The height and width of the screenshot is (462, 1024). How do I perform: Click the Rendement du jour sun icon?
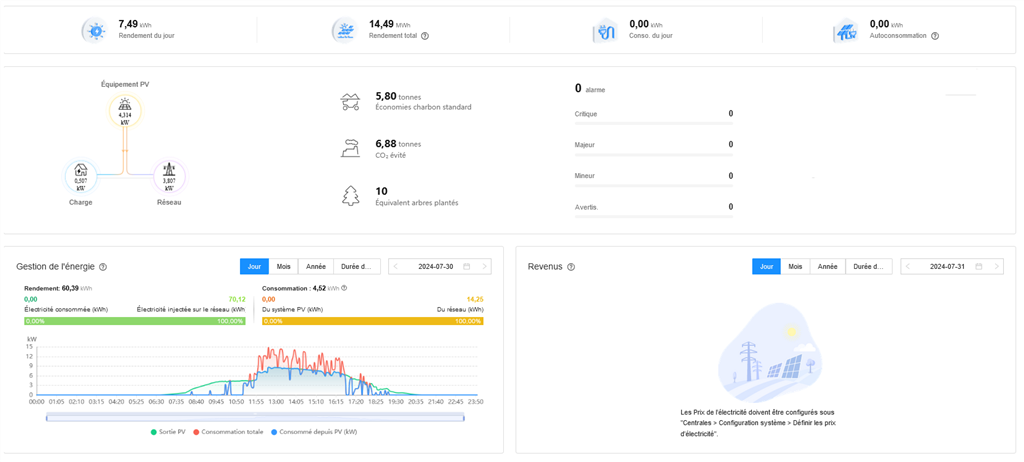click(x=95, y=31)
